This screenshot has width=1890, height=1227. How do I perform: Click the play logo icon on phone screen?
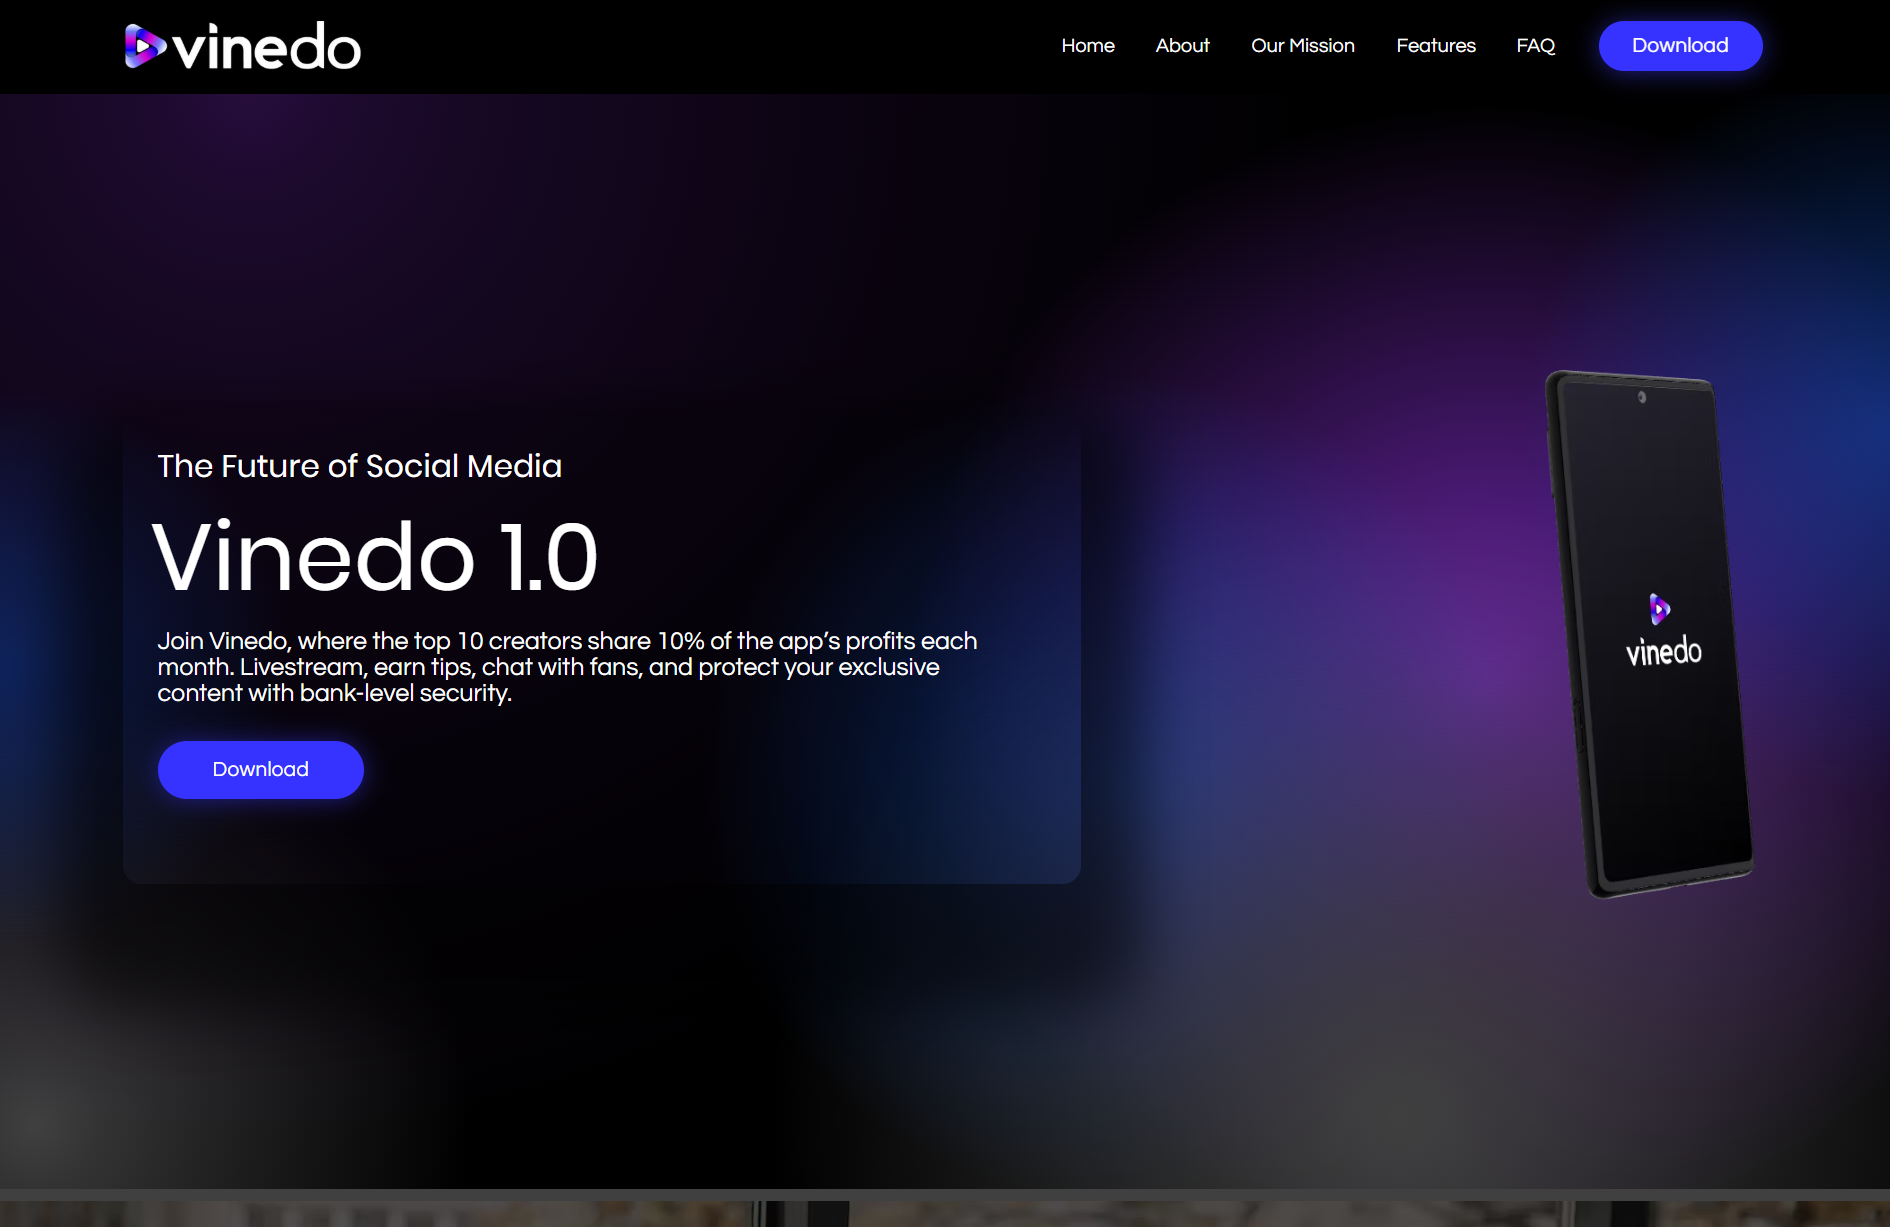coord(1659,608)
